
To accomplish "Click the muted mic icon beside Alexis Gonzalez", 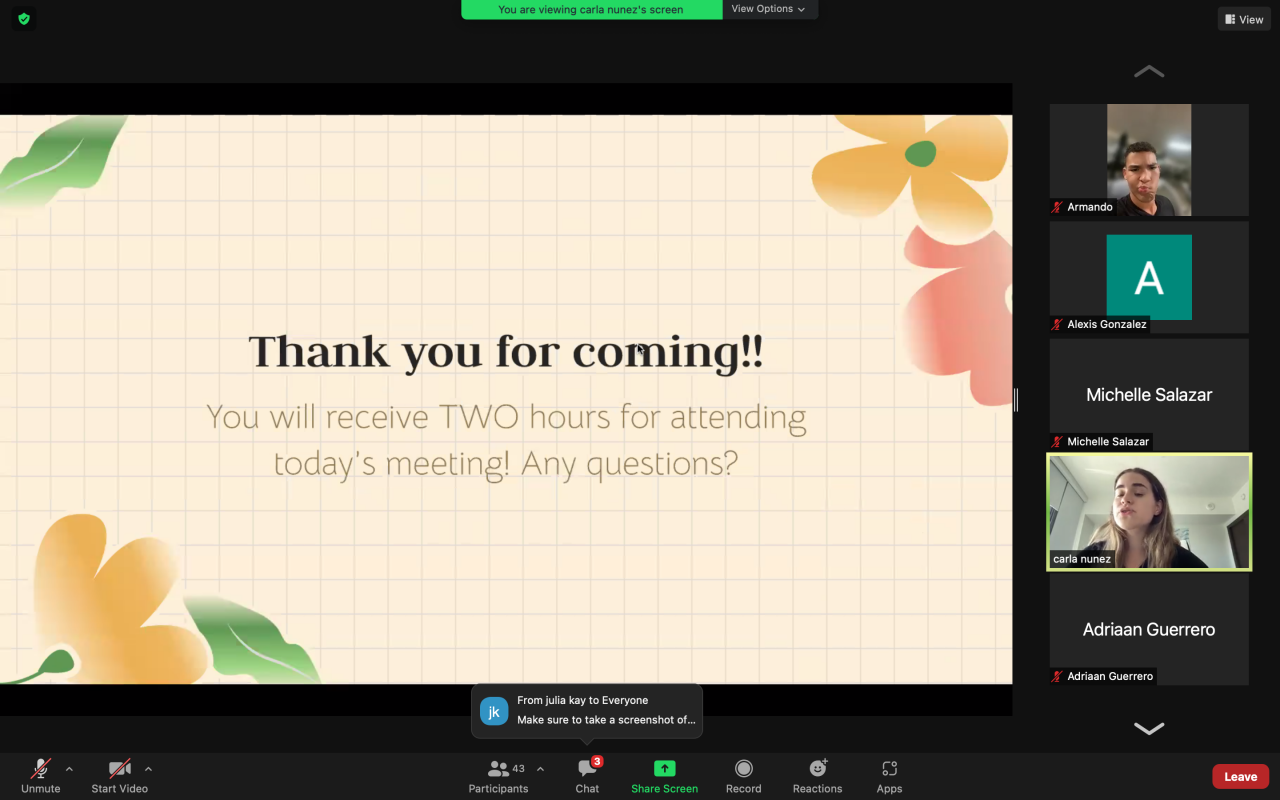I will [1058, 324].
